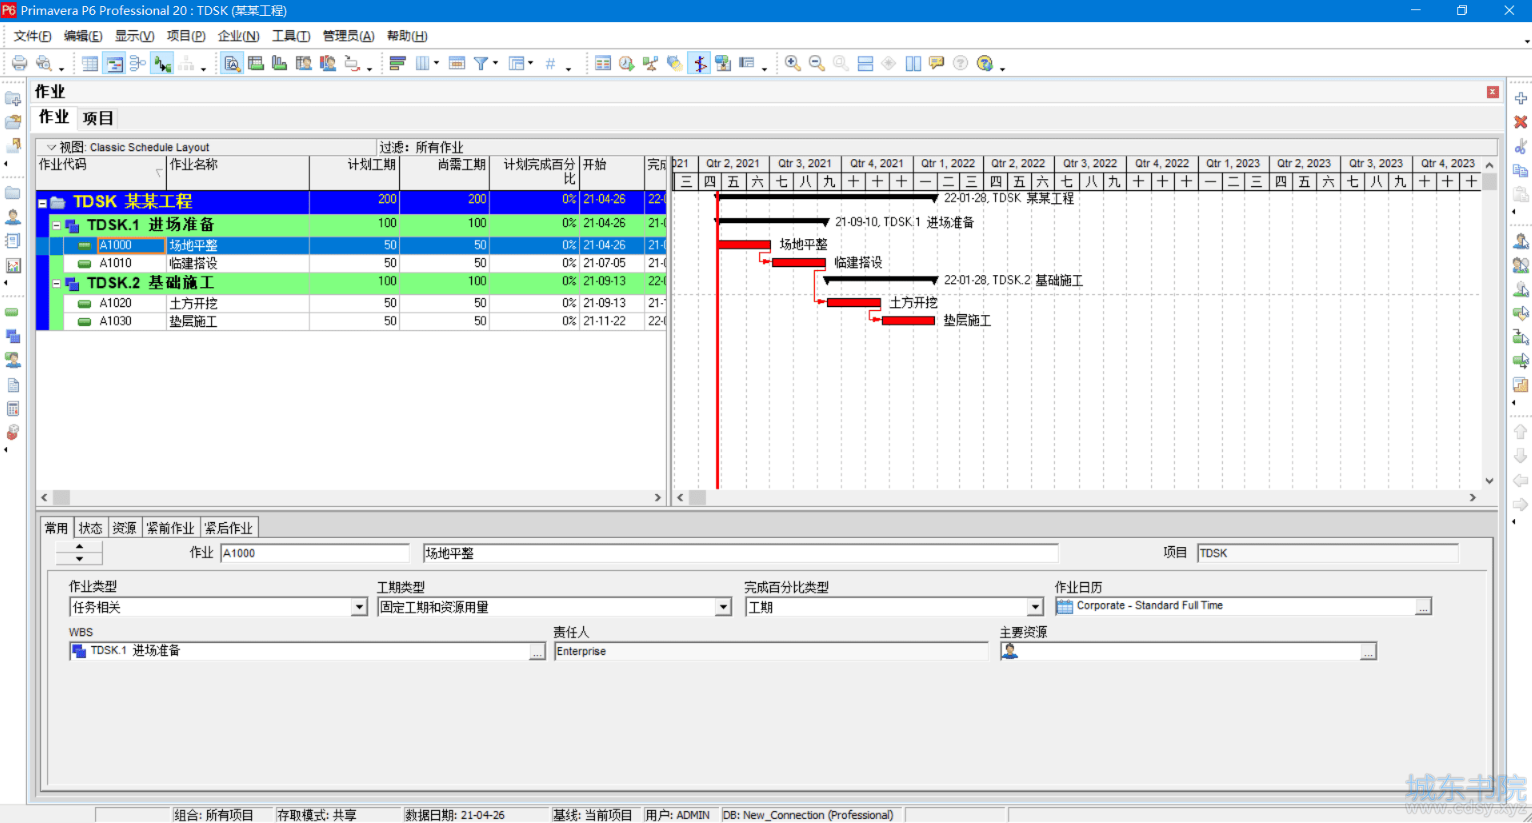
Task: Collapse the TDSK.2 基础施工 WBS group
Action: [x=57, y=284]
